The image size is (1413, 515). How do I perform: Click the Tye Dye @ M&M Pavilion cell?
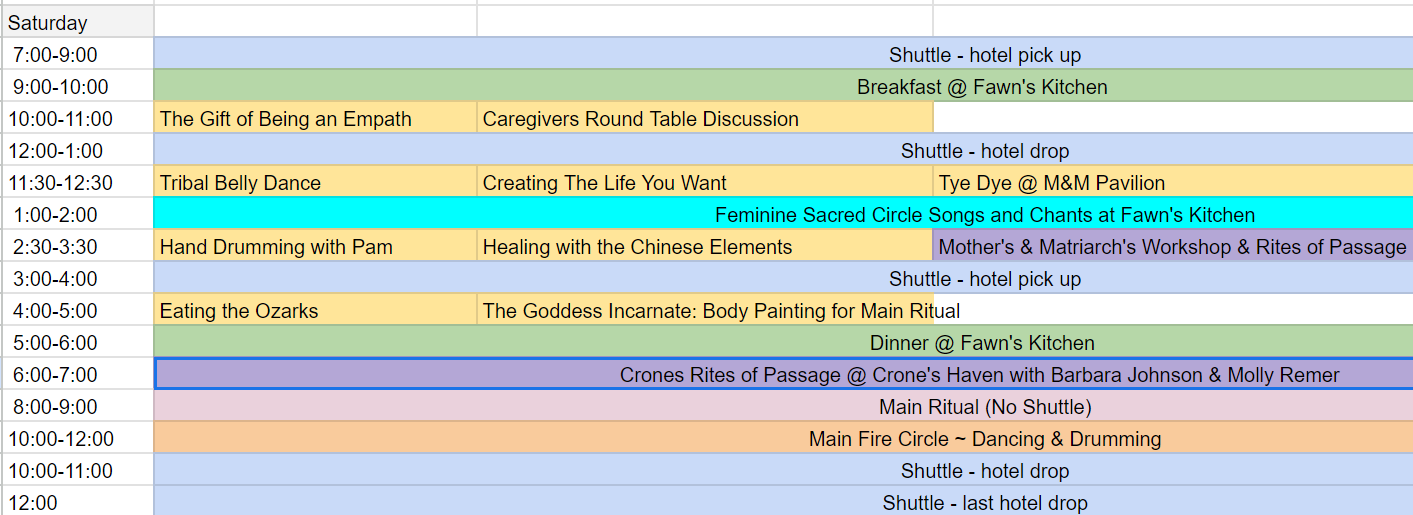coord(1173,182)
